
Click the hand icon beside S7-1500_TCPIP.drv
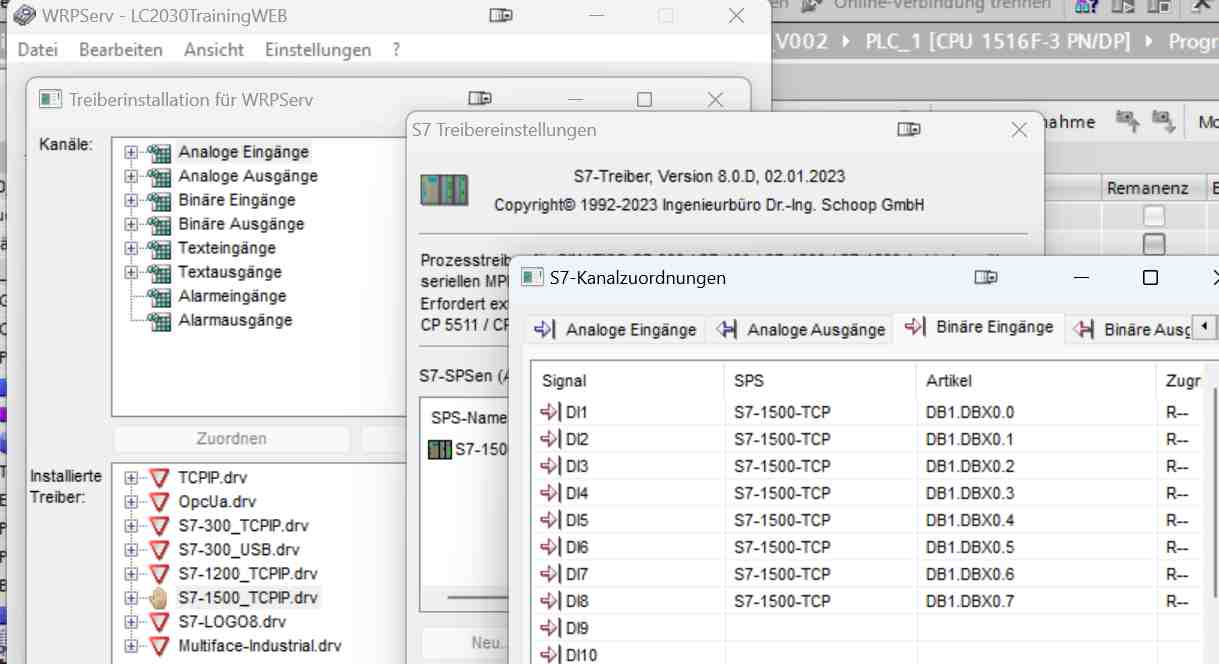point(159,598)
